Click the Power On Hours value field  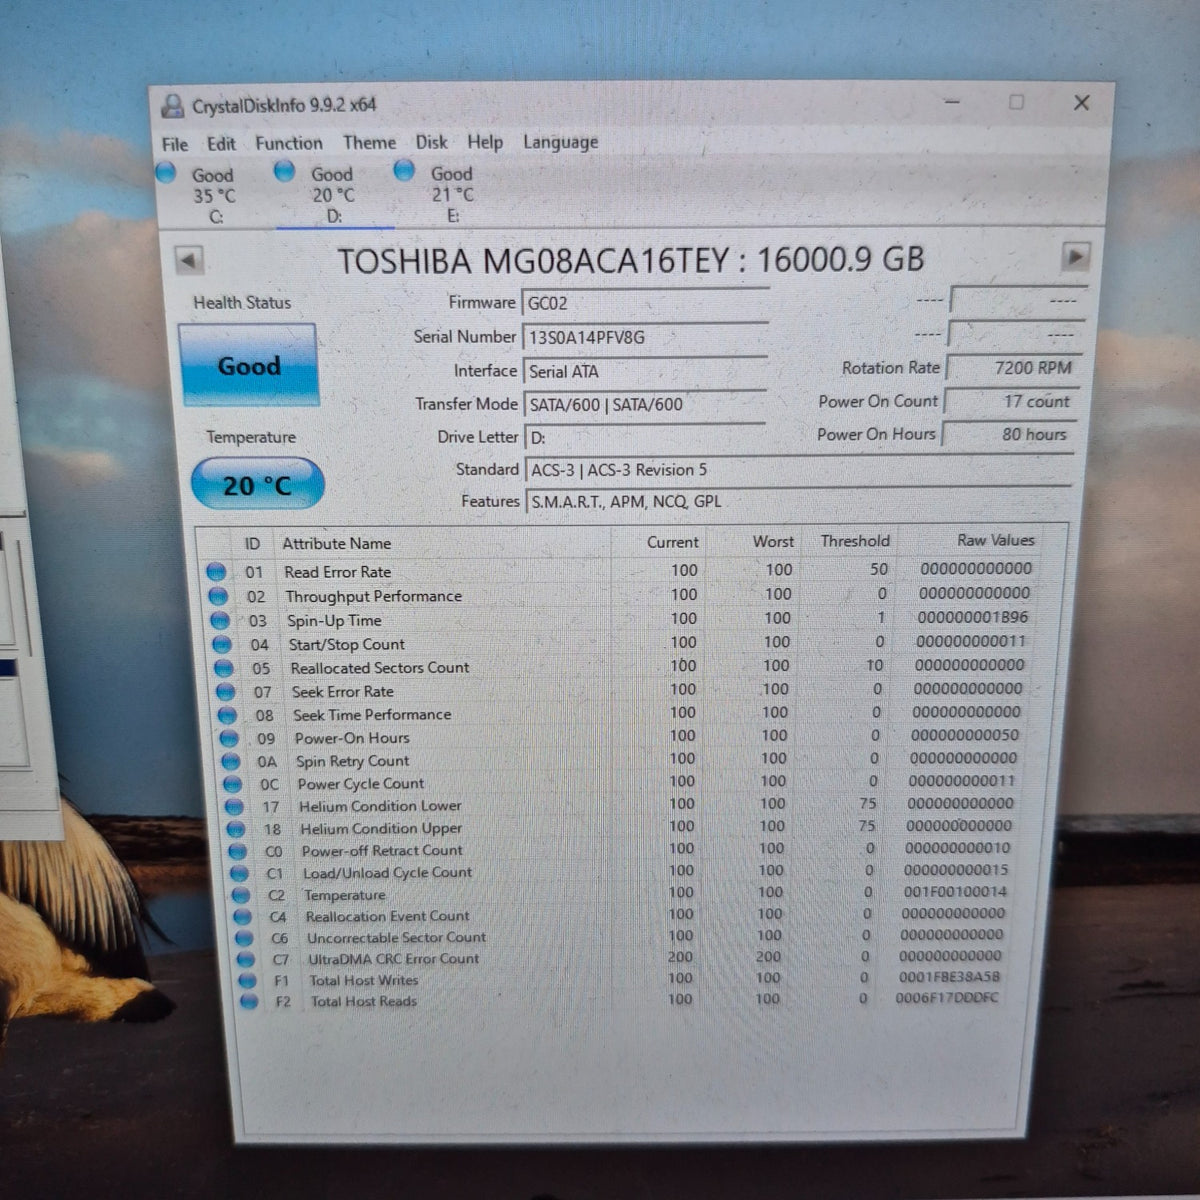1009,434
